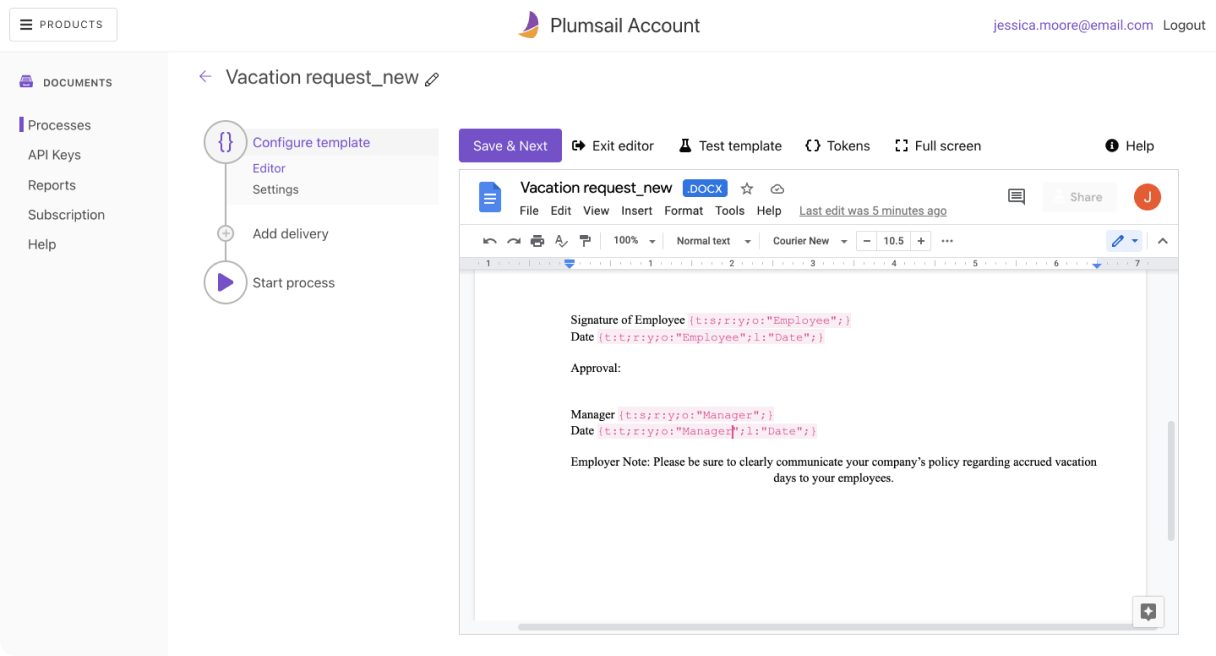The width and height of the screenshot is (1216, 656).
Task: Rename document using the pencil edit icon
Action: click(x=432, y=77)
